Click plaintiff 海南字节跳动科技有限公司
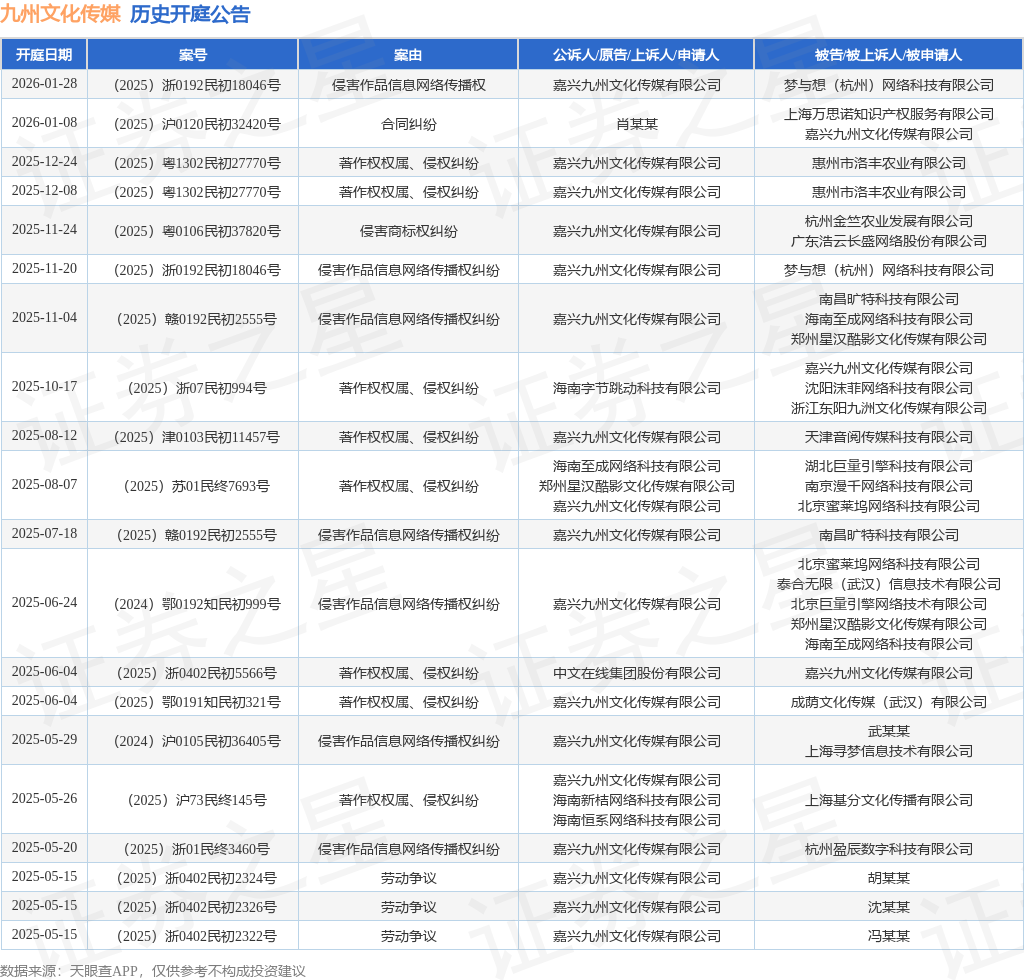The image size is (1024, 980). click(637, 388)
